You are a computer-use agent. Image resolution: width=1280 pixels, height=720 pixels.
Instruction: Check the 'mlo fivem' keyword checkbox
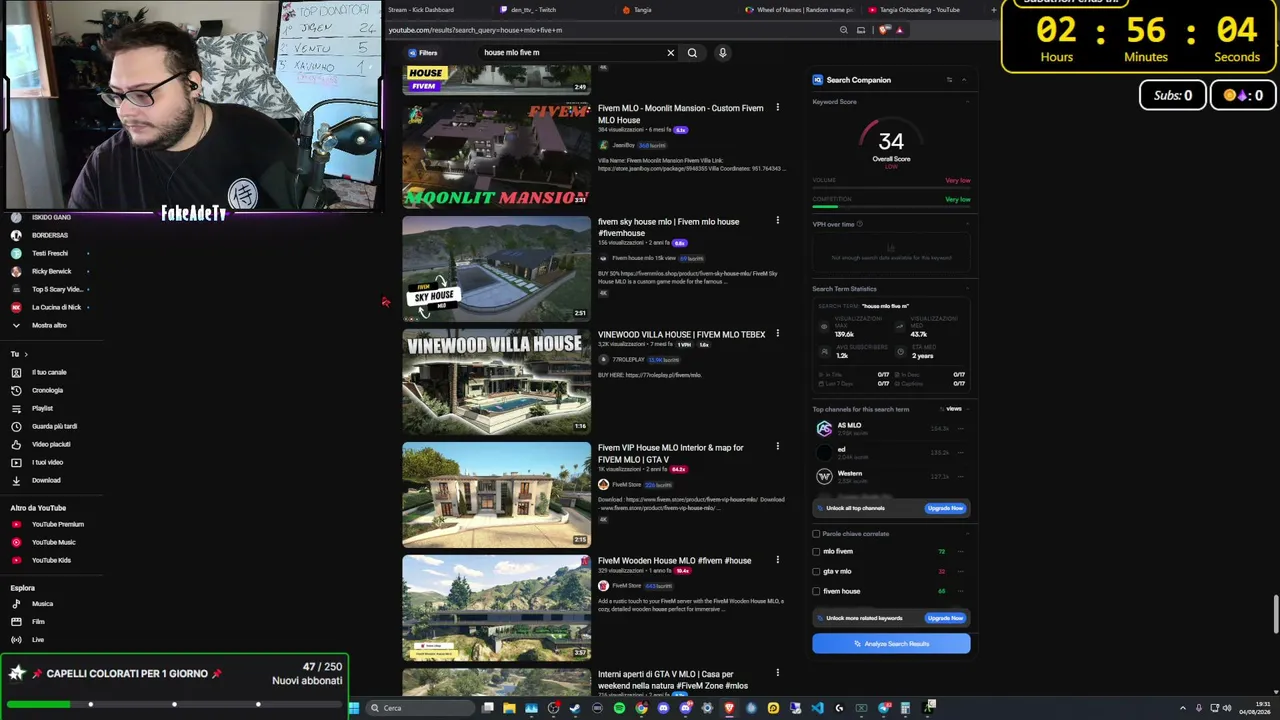click(816, 552)
